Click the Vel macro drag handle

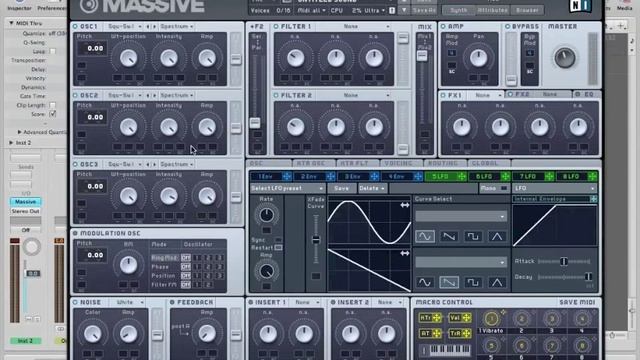(x=466, y=318)
